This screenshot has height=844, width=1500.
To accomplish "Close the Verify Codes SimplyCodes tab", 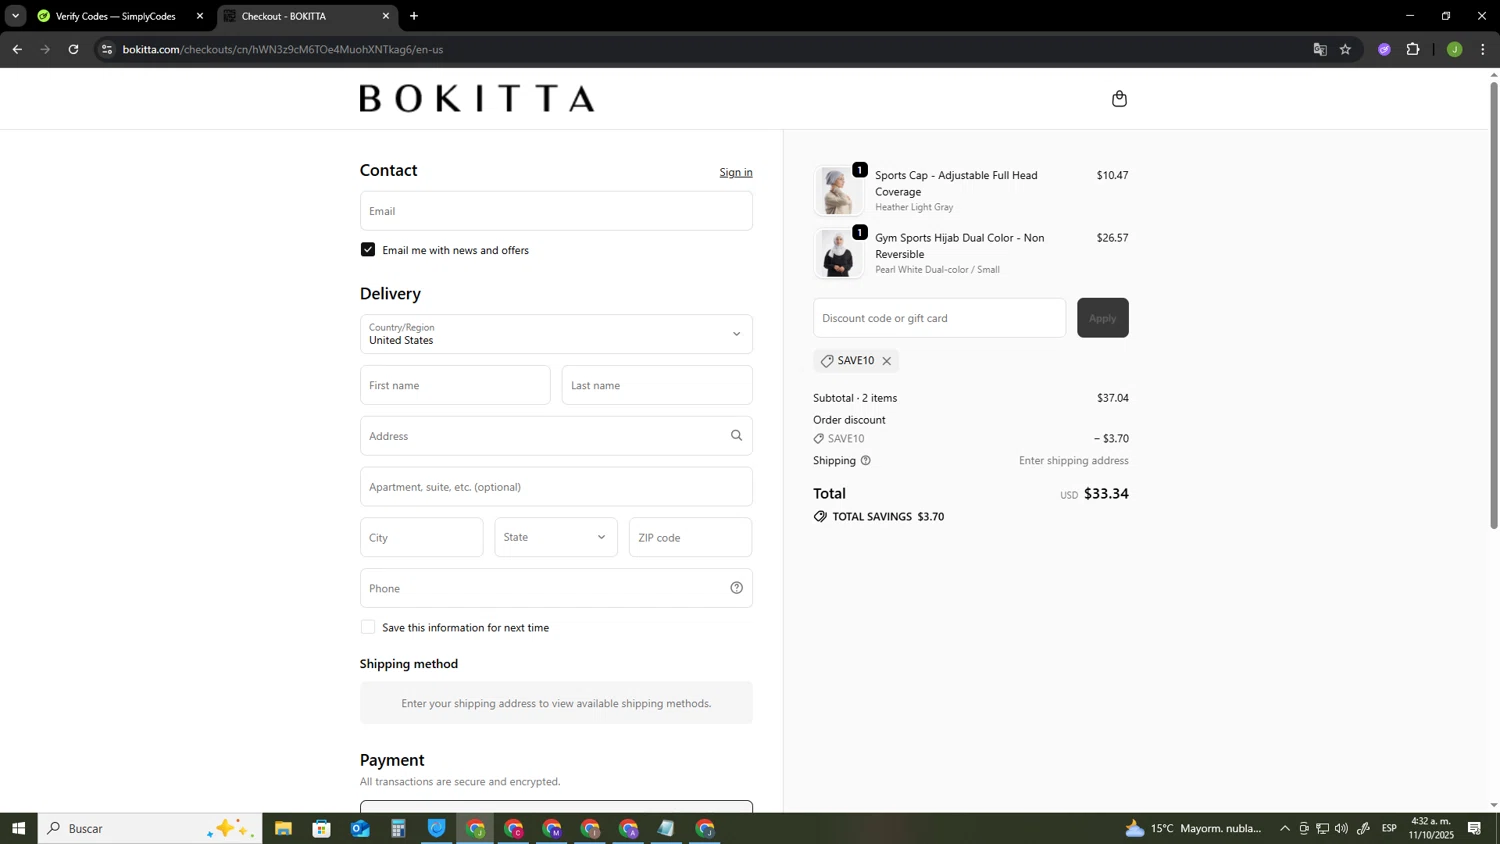I will 200,16.
